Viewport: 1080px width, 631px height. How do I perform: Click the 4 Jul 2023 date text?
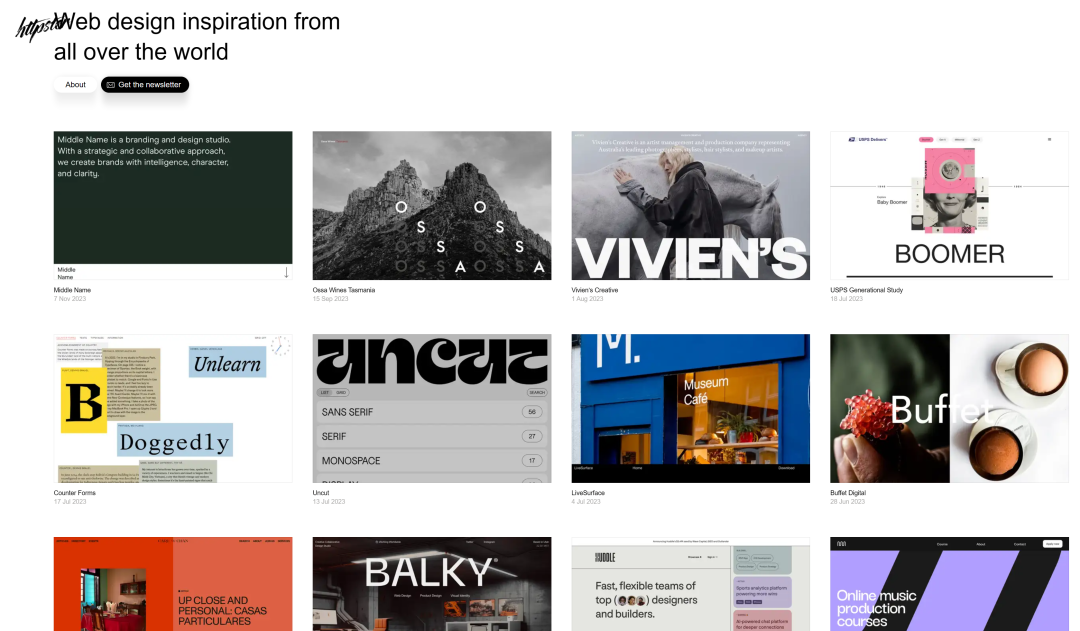tap(586, 501)
